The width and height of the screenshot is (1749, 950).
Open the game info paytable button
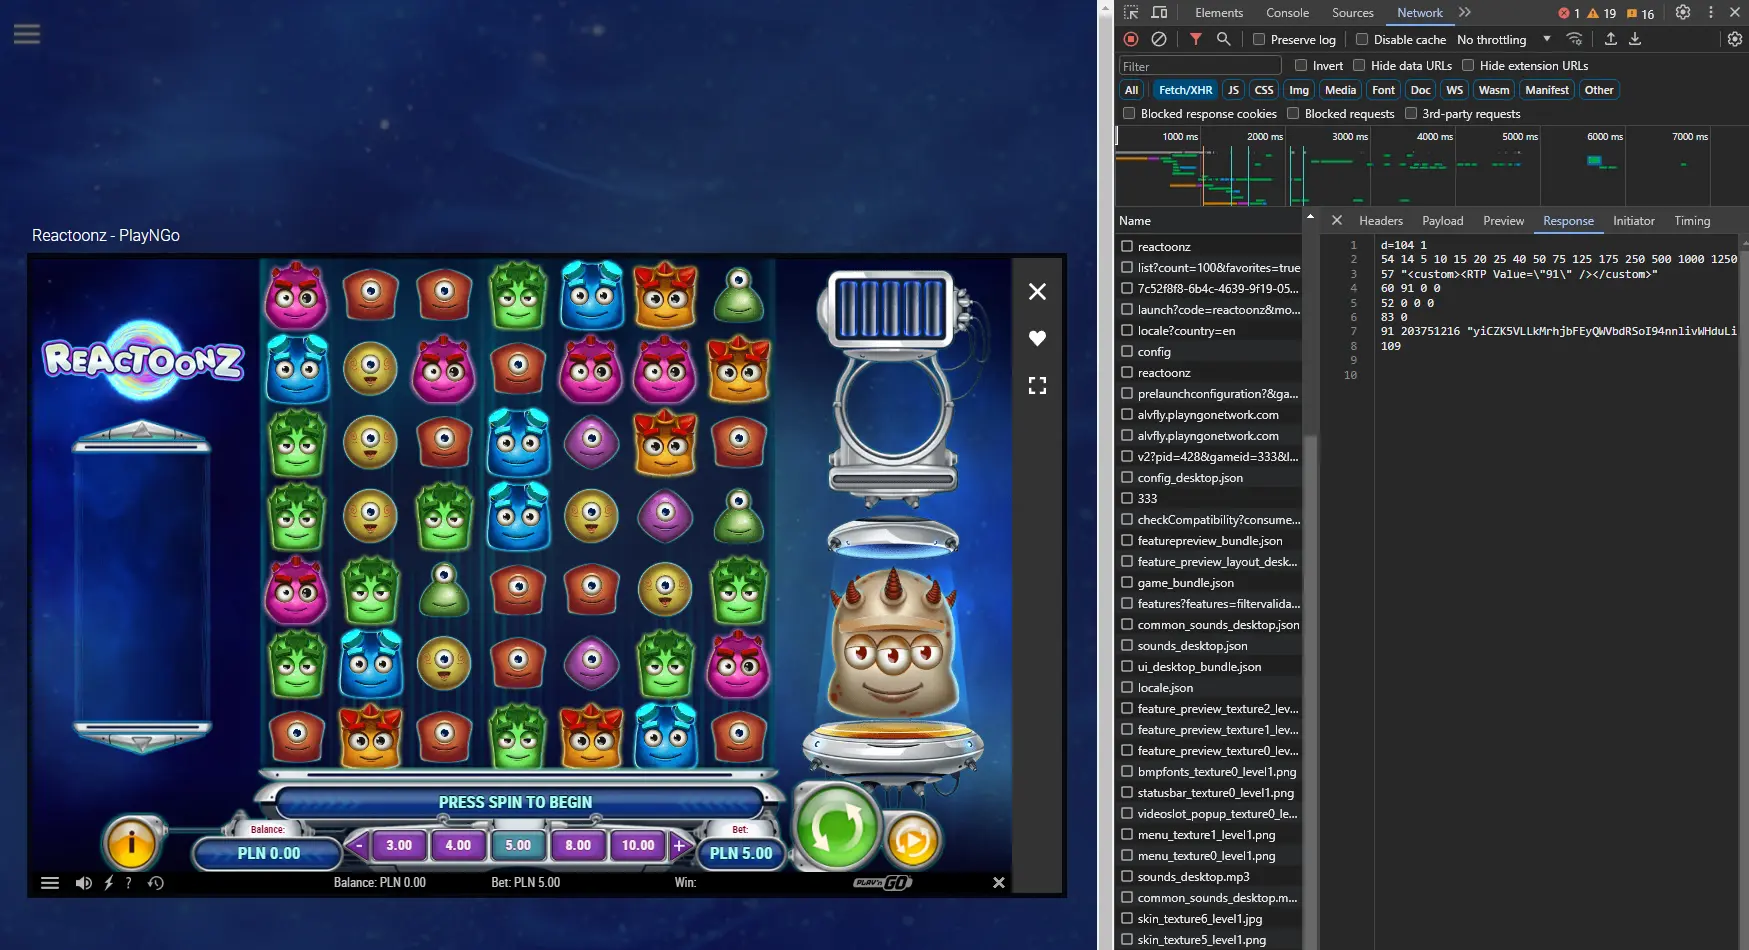(x=131, y=843)
